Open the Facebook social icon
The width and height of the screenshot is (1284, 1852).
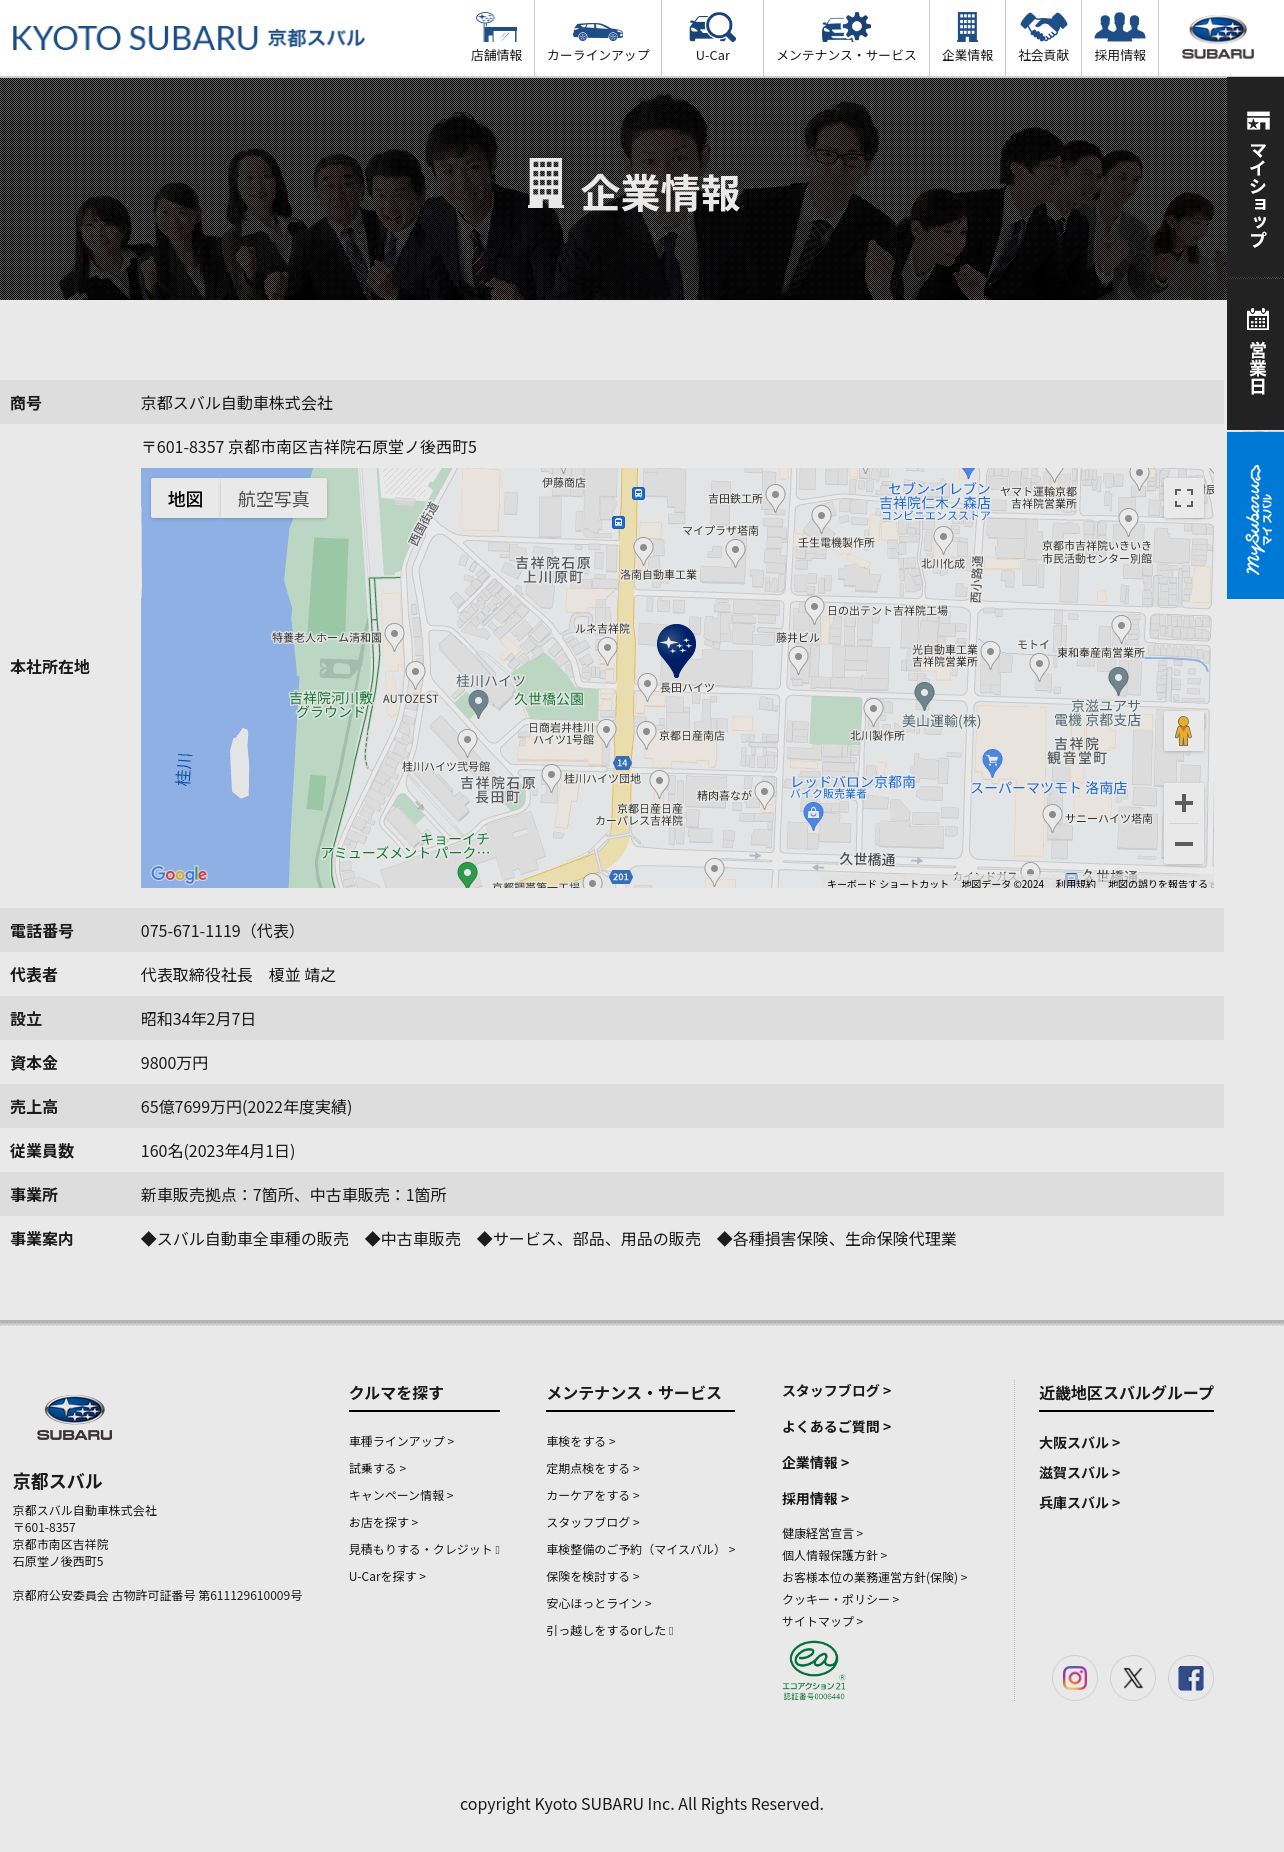(x=1191, y=1677)
